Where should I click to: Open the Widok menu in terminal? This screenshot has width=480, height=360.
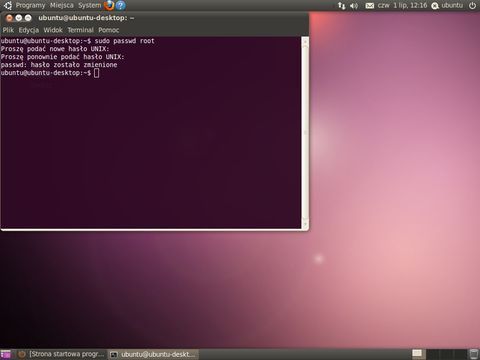(53, 30)
